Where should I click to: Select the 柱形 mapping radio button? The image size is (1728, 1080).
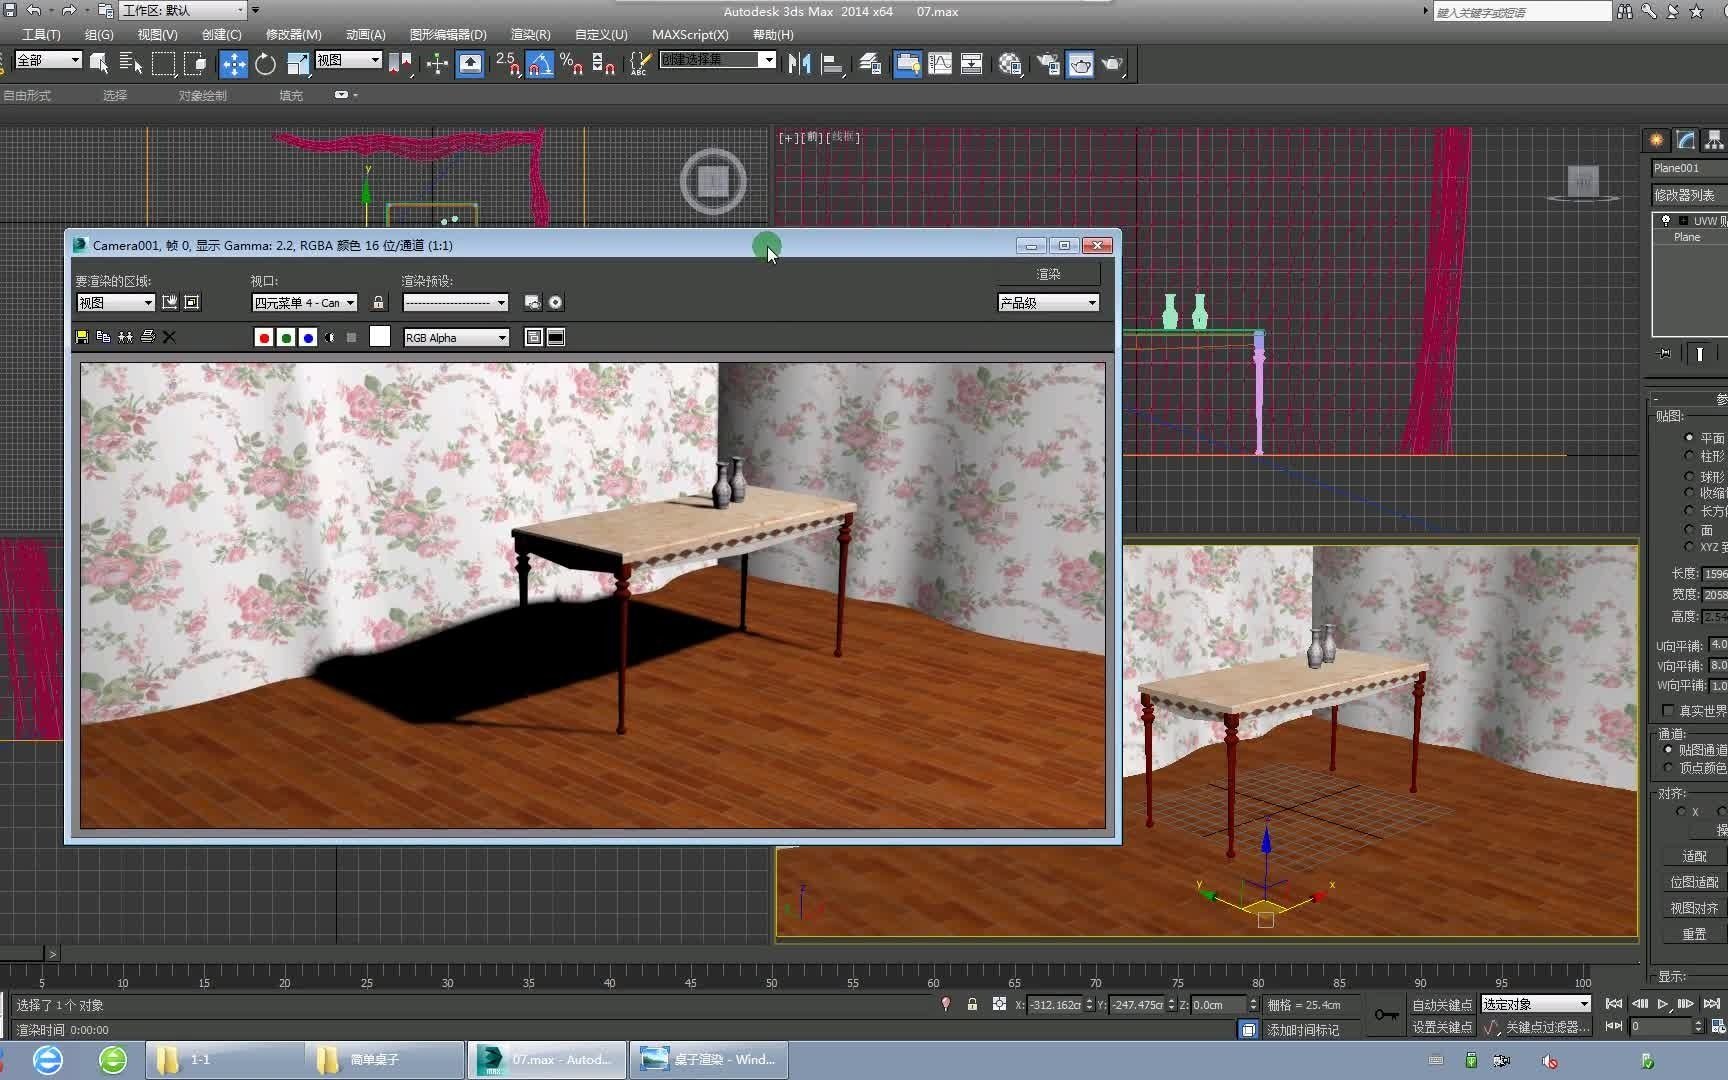coord(1689,455)
